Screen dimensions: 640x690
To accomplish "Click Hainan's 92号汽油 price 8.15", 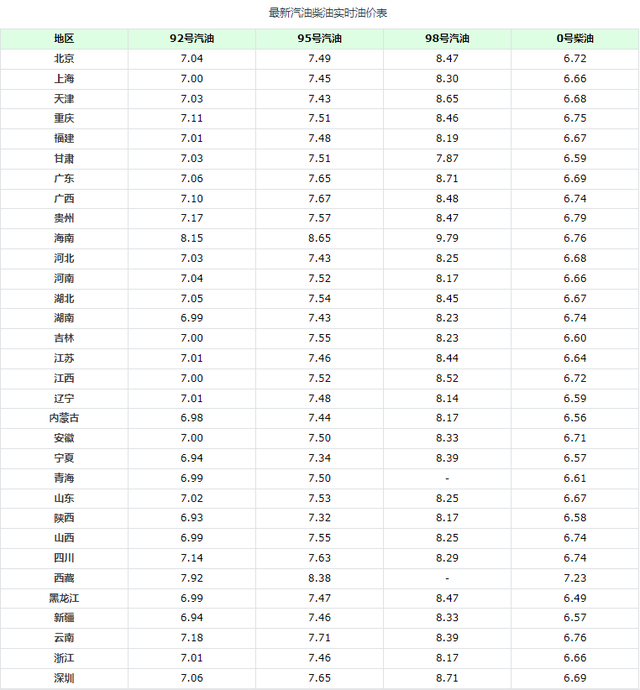I will pyautogui.click(x=192, y=238).
